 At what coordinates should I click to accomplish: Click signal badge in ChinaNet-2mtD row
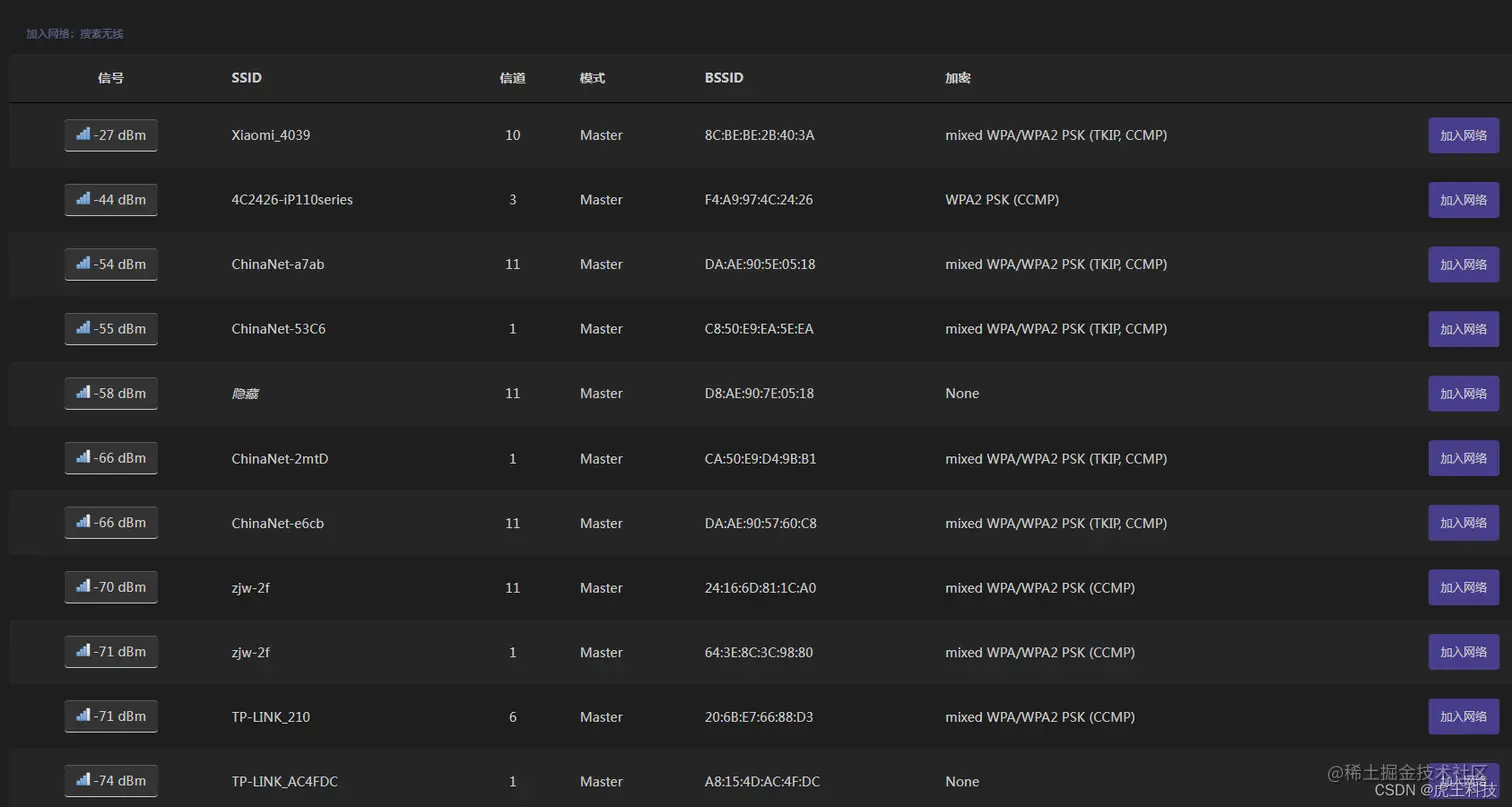point(111,458)
